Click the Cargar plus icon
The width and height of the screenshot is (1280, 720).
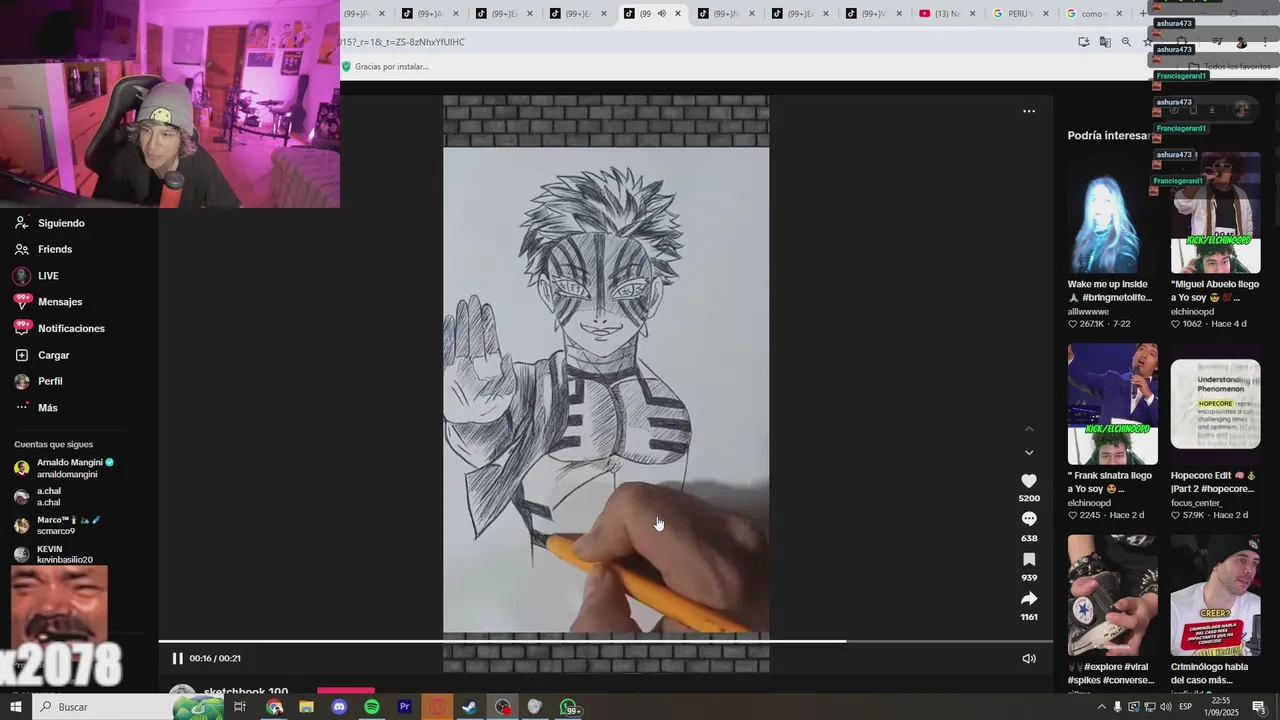point(22,355)
